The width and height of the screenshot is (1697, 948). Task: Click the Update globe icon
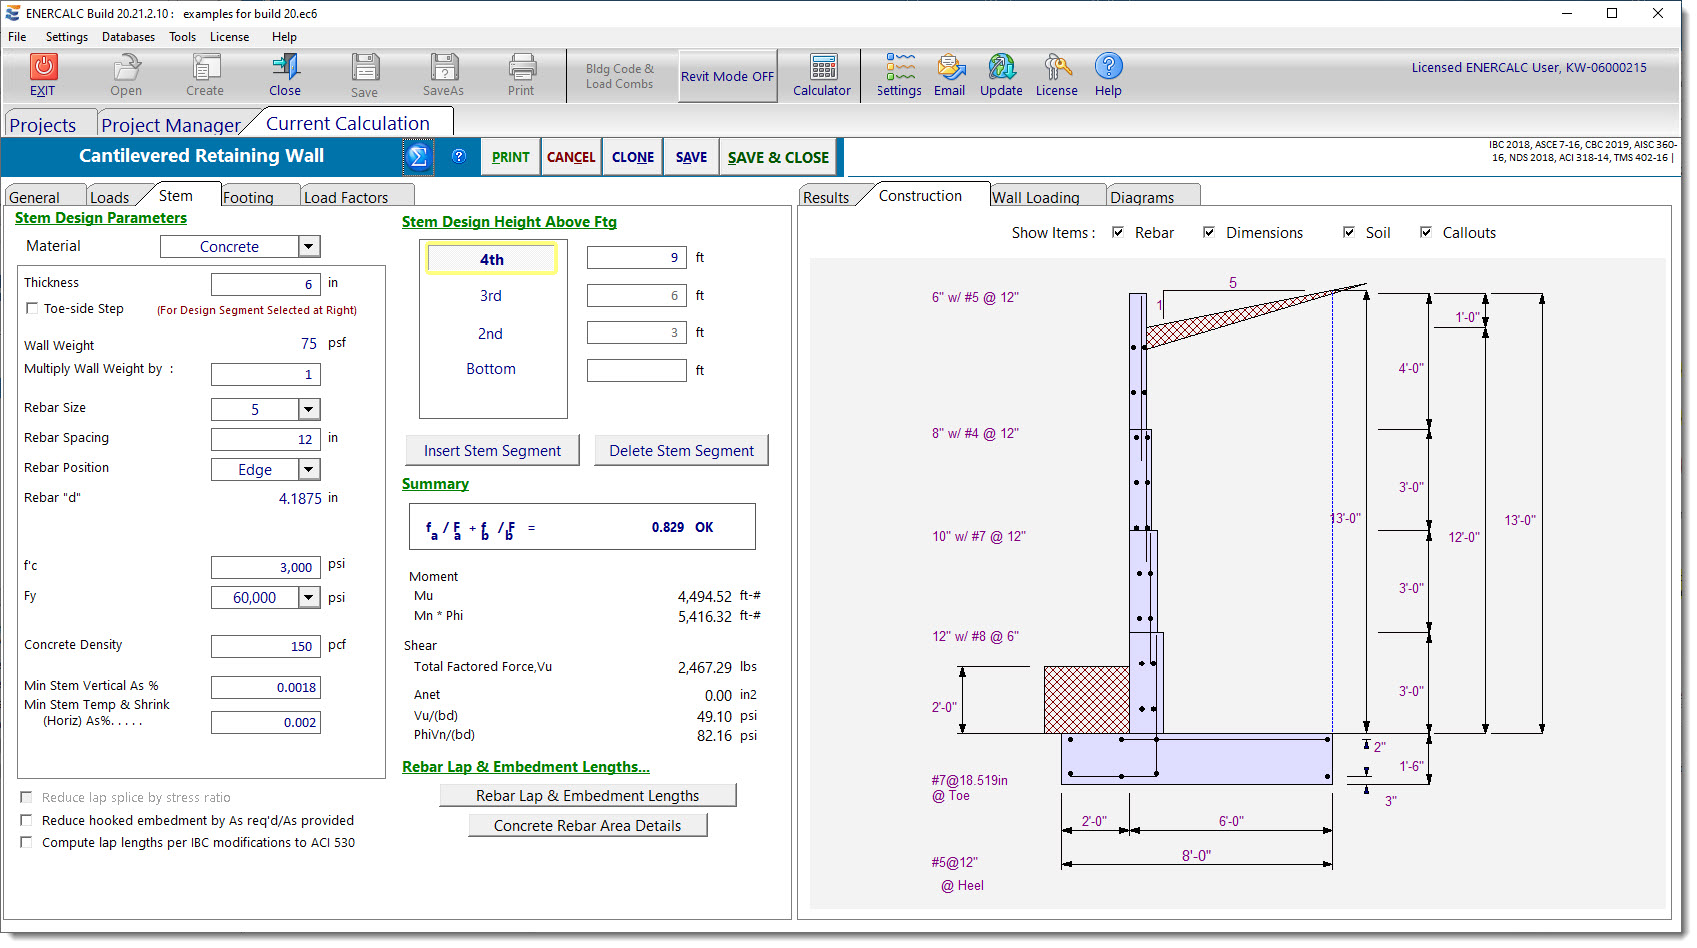coord(1002,67)
